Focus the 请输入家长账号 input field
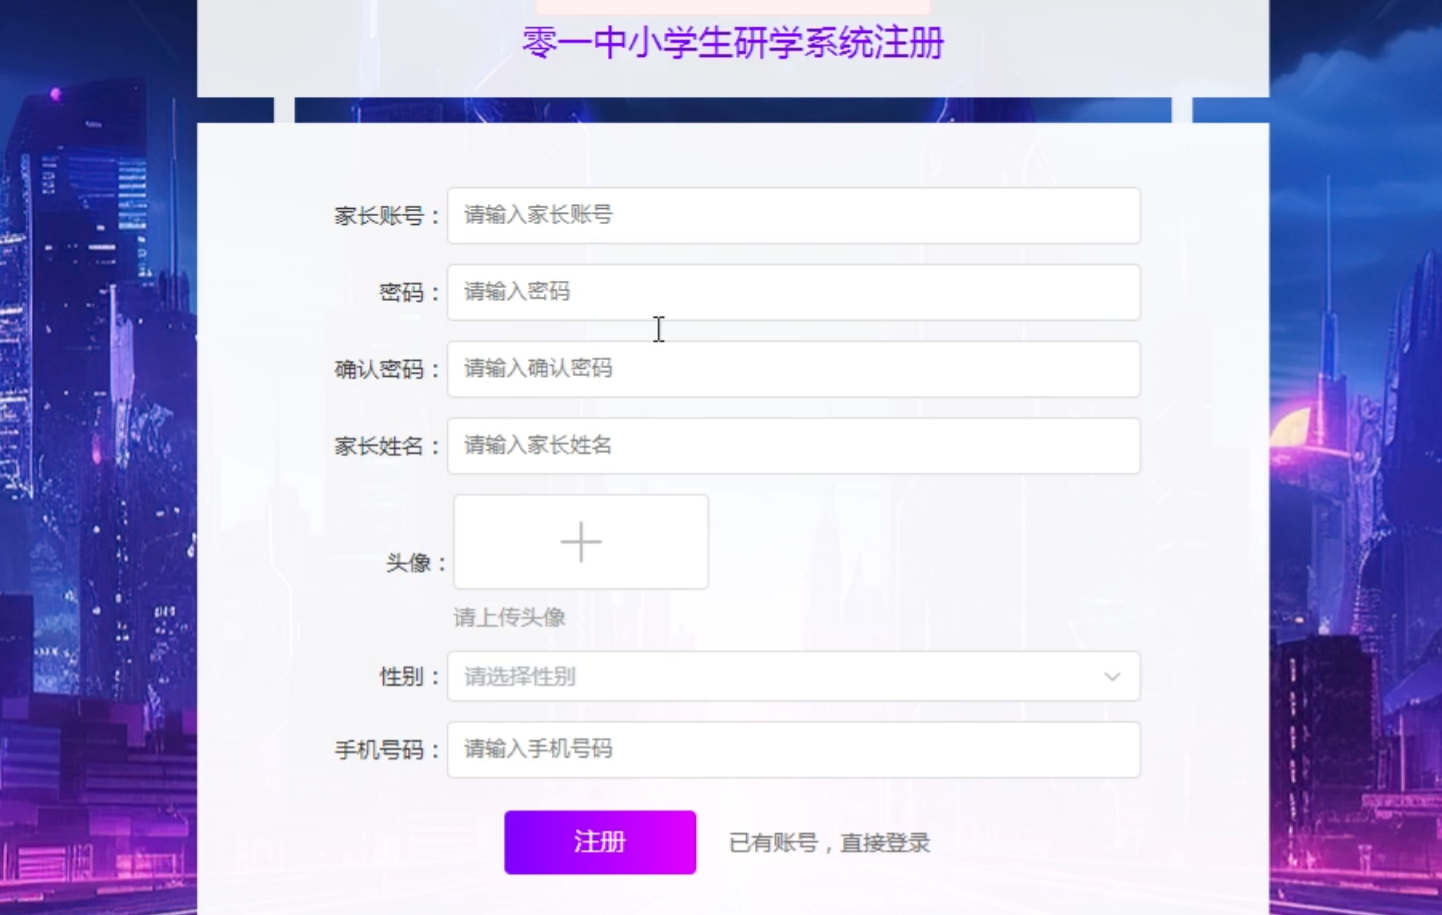Screen dimensions: 1442x915 click(793, 215)
